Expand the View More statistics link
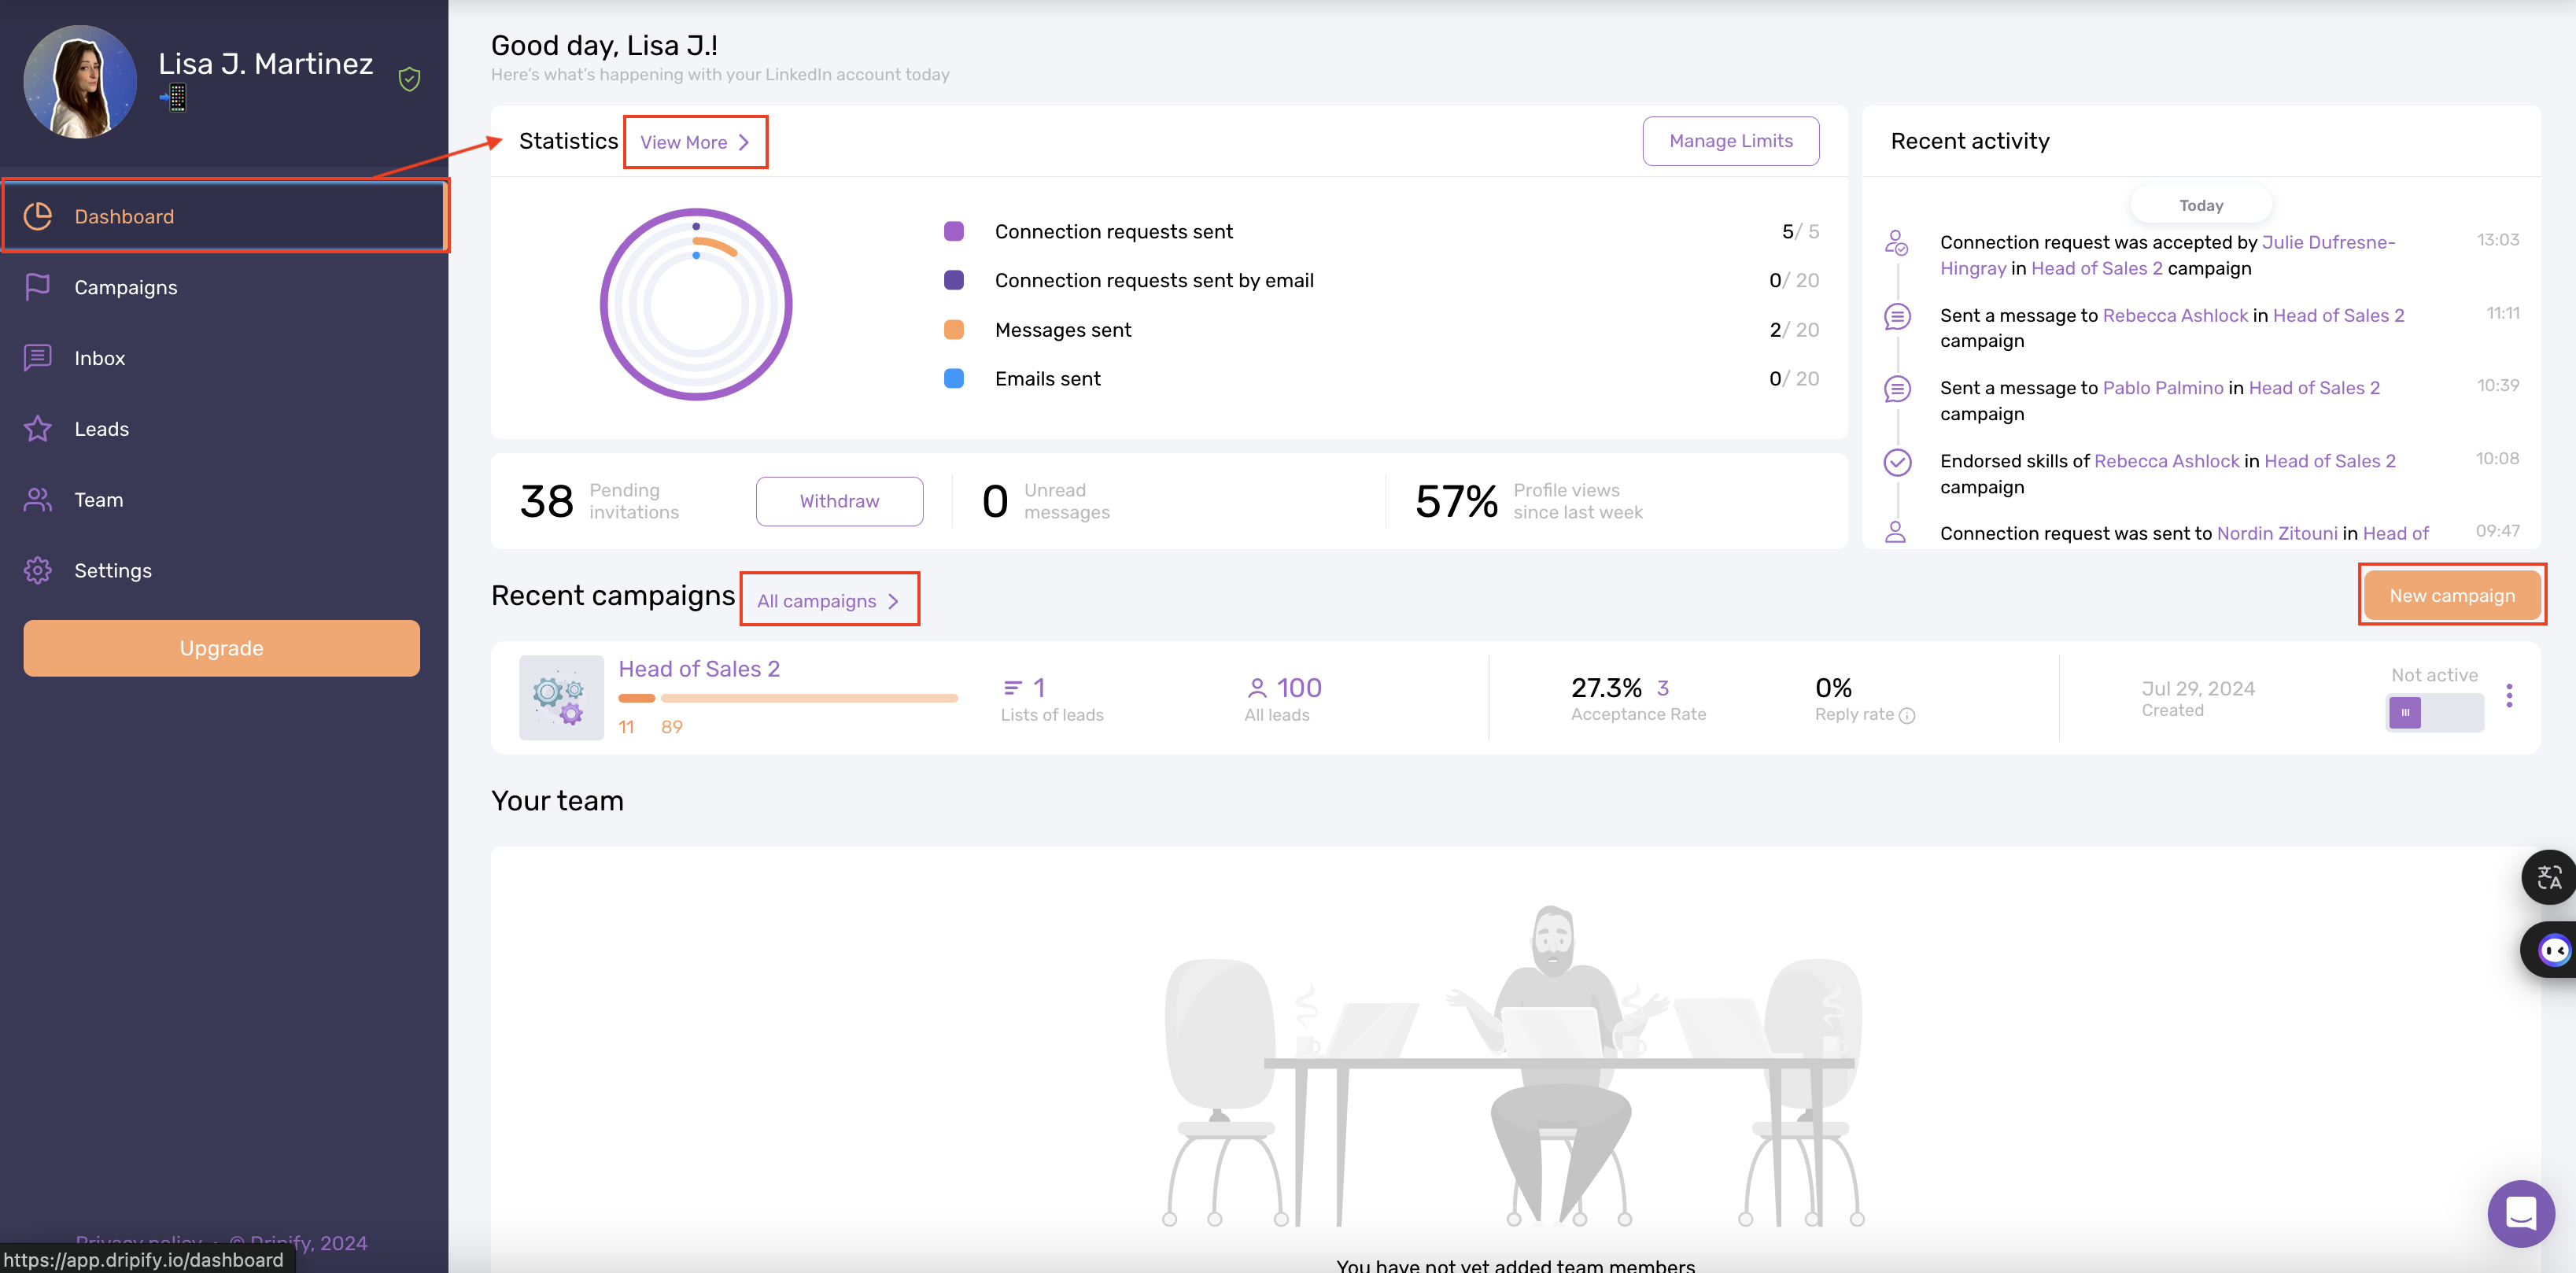Image resolution: width=2576 pixels, height=1273 pixels. click(x=695, y=143)
